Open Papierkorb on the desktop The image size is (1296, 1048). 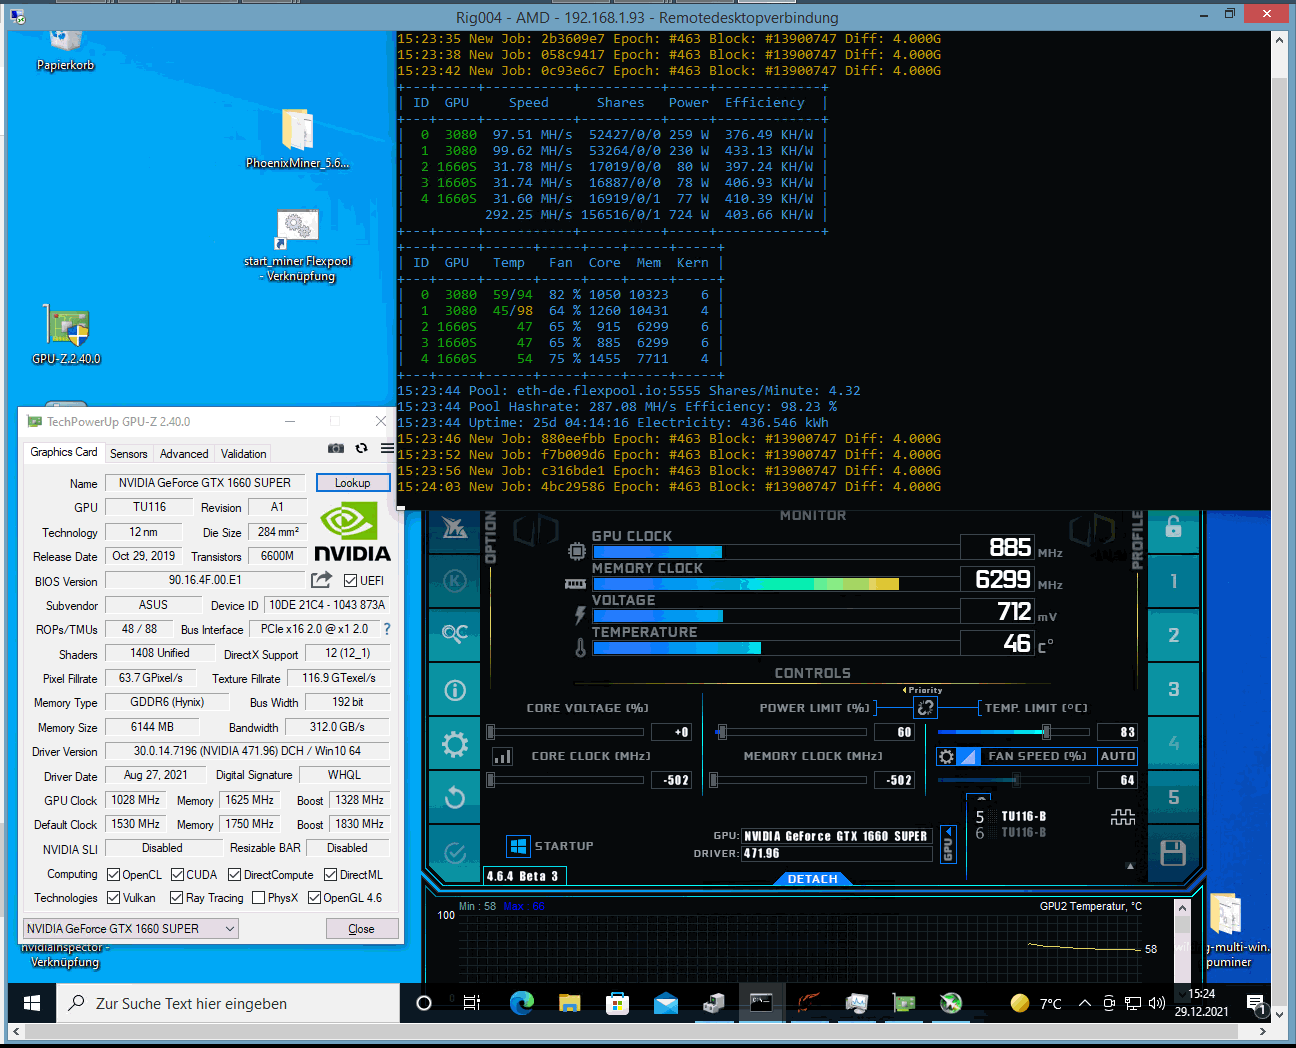(x=66, y=50)
